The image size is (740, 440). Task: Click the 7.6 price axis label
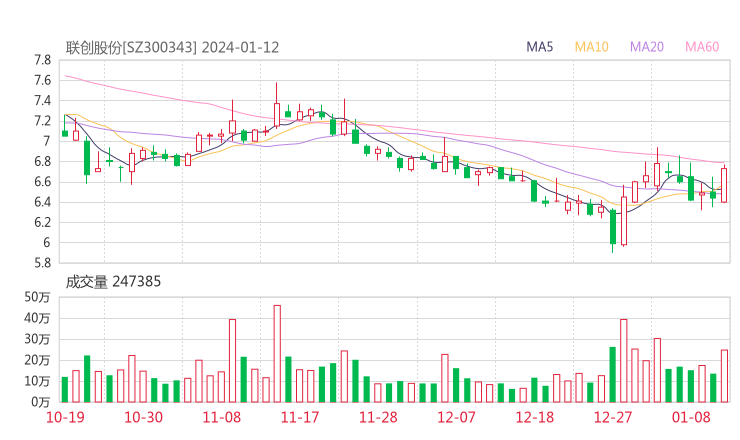point(42,80)
